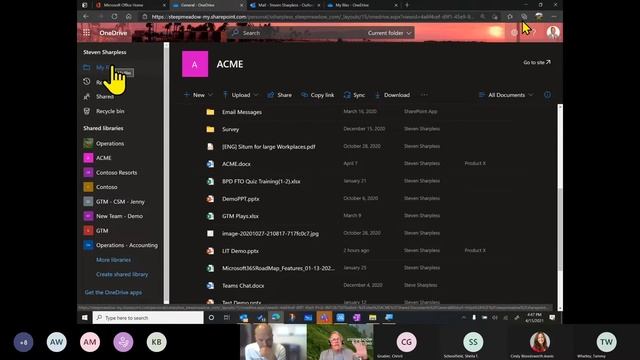The width and height of the screenshot is (640, 360).
Task: Open the All Documents view dropdown
Action: pyautogui.click(x=506, y=95)
